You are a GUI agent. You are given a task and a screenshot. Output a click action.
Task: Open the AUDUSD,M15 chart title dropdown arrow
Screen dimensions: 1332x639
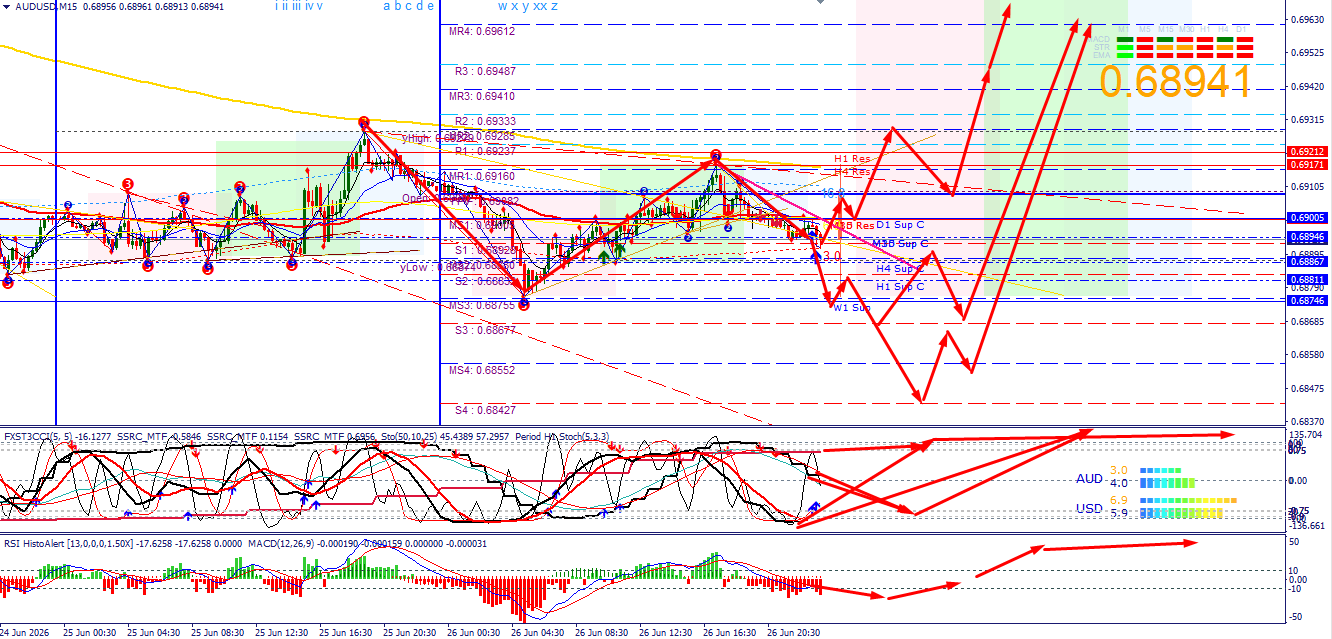(6, 7)
